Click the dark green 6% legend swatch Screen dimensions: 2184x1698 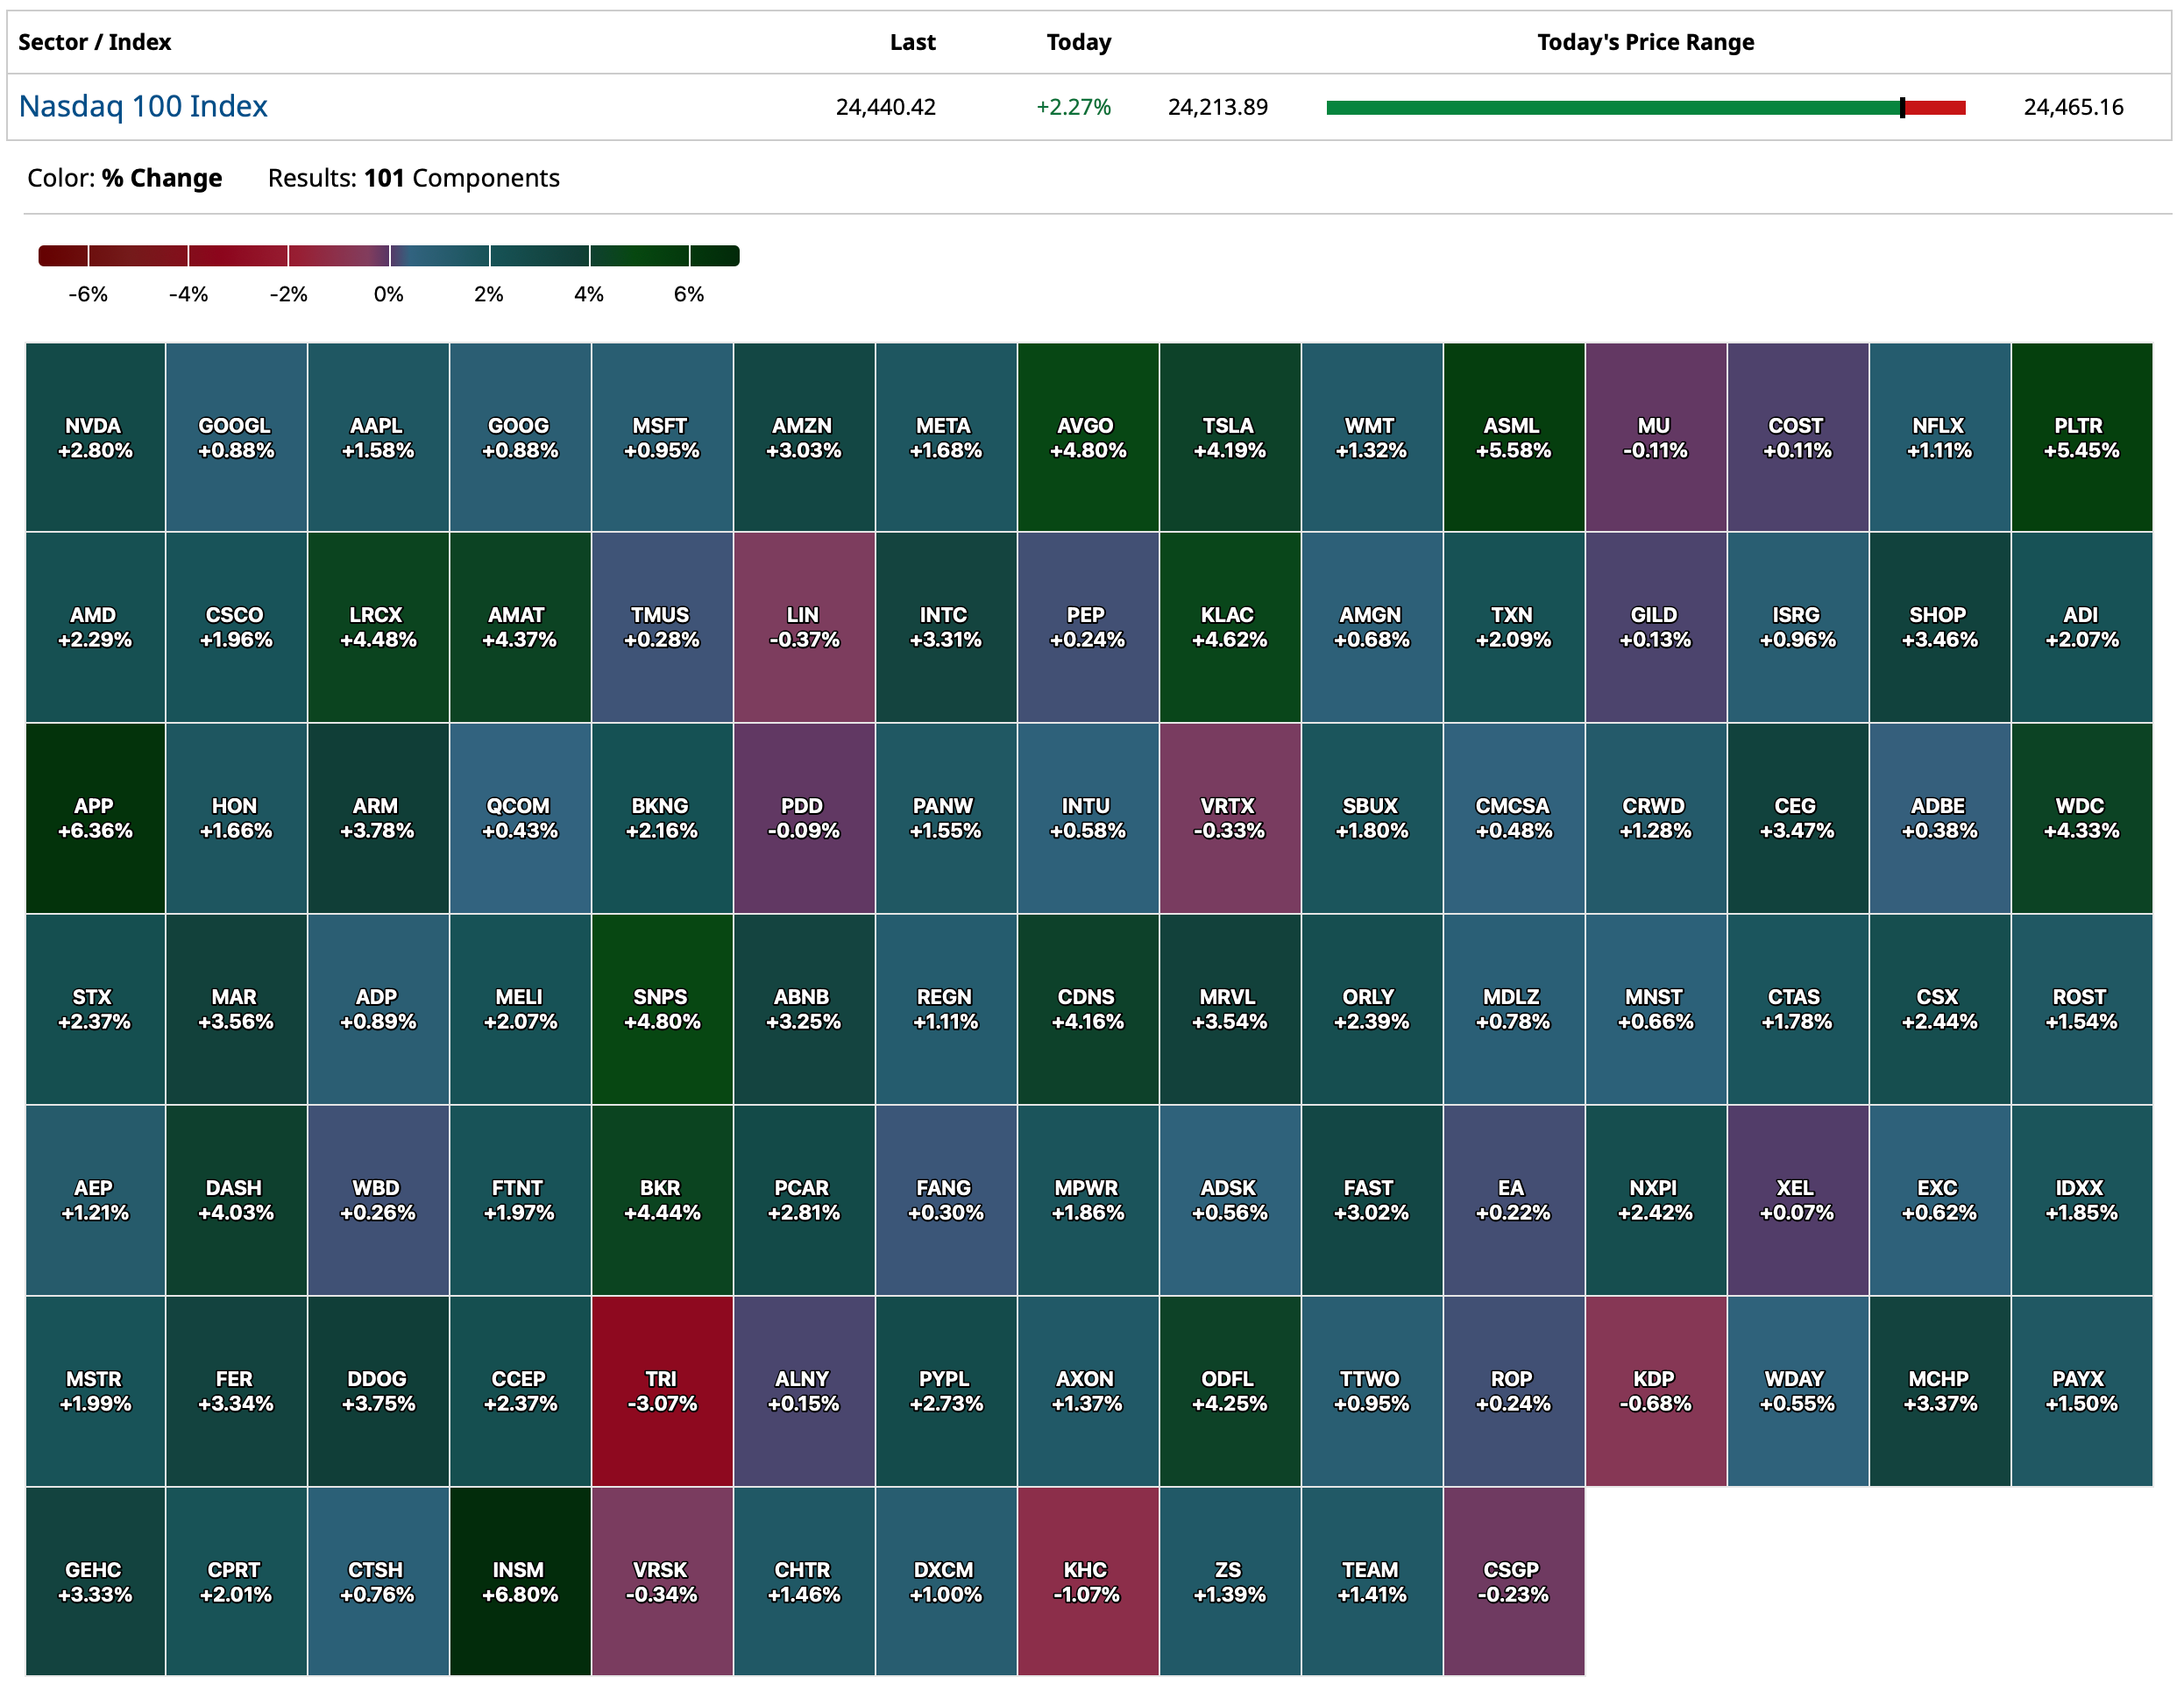[714, 256]
